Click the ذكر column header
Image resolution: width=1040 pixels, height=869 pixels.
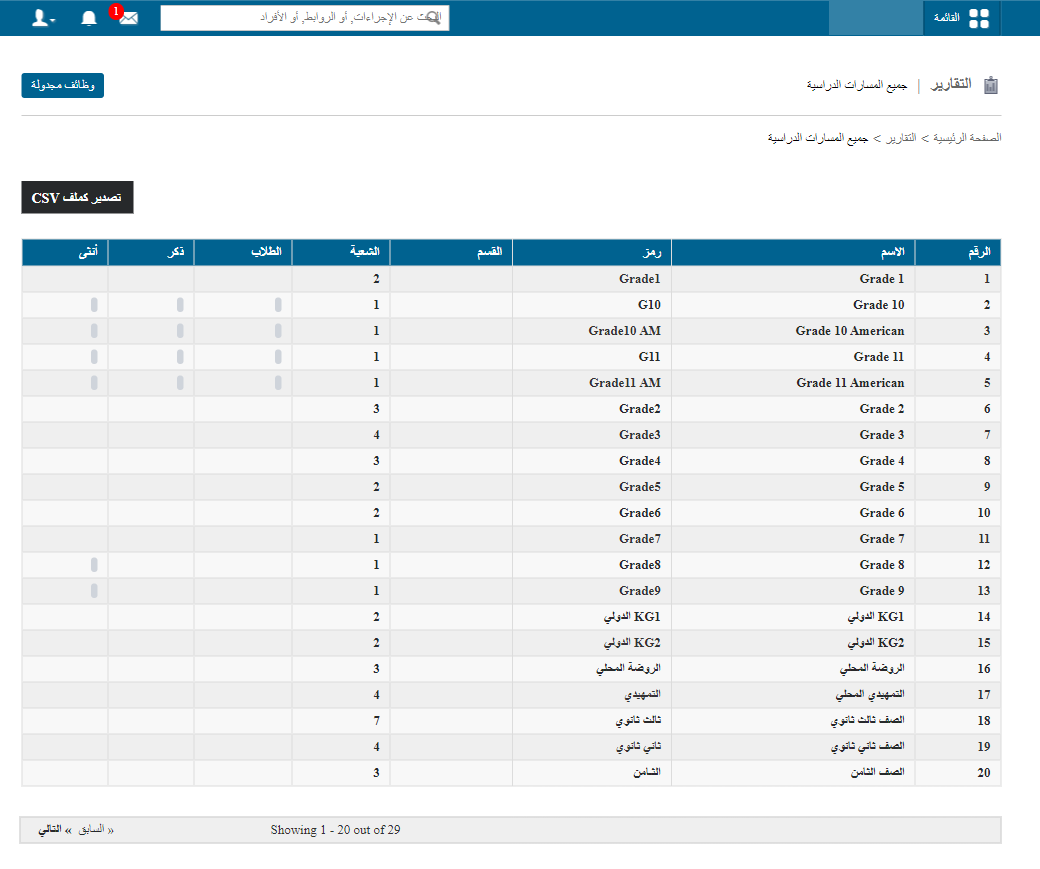(x=151, y=252)
